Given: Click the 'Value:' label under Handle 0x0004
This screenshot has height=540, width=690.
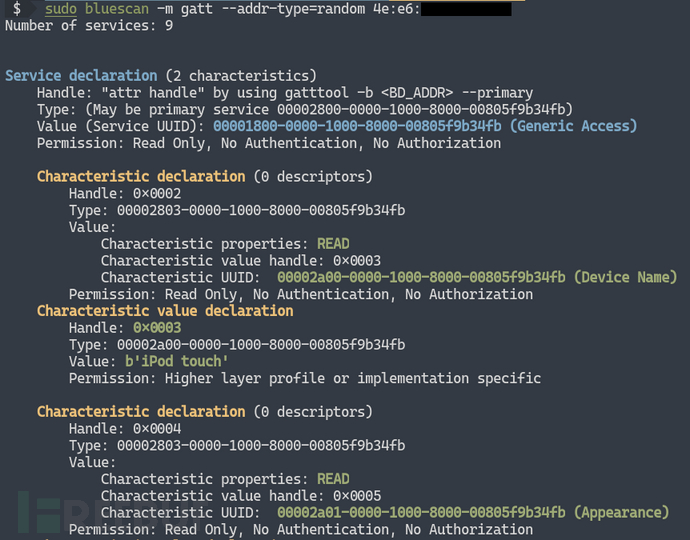Looking at the screenshot, I should 92,462.
